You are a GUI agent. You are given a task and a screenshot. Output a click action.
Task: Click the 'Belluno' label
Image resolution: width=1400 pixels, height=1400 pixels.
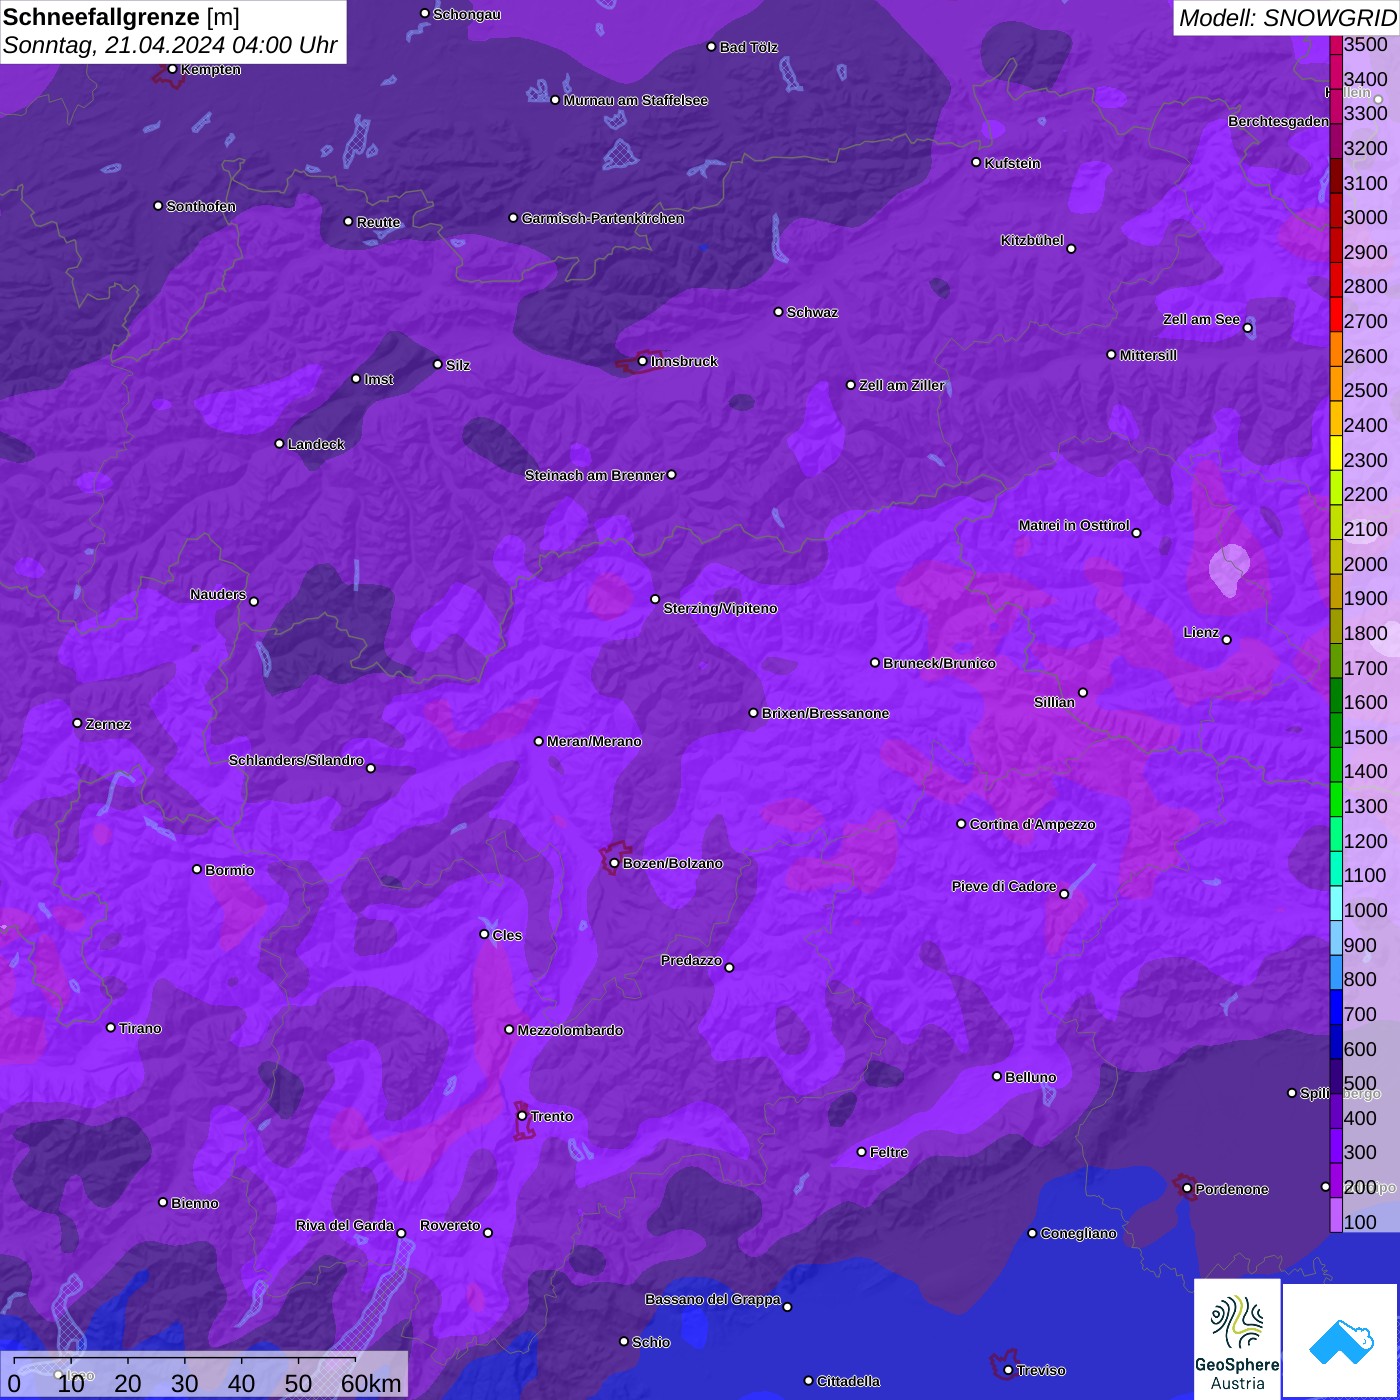click(x=1030, y=1077)
